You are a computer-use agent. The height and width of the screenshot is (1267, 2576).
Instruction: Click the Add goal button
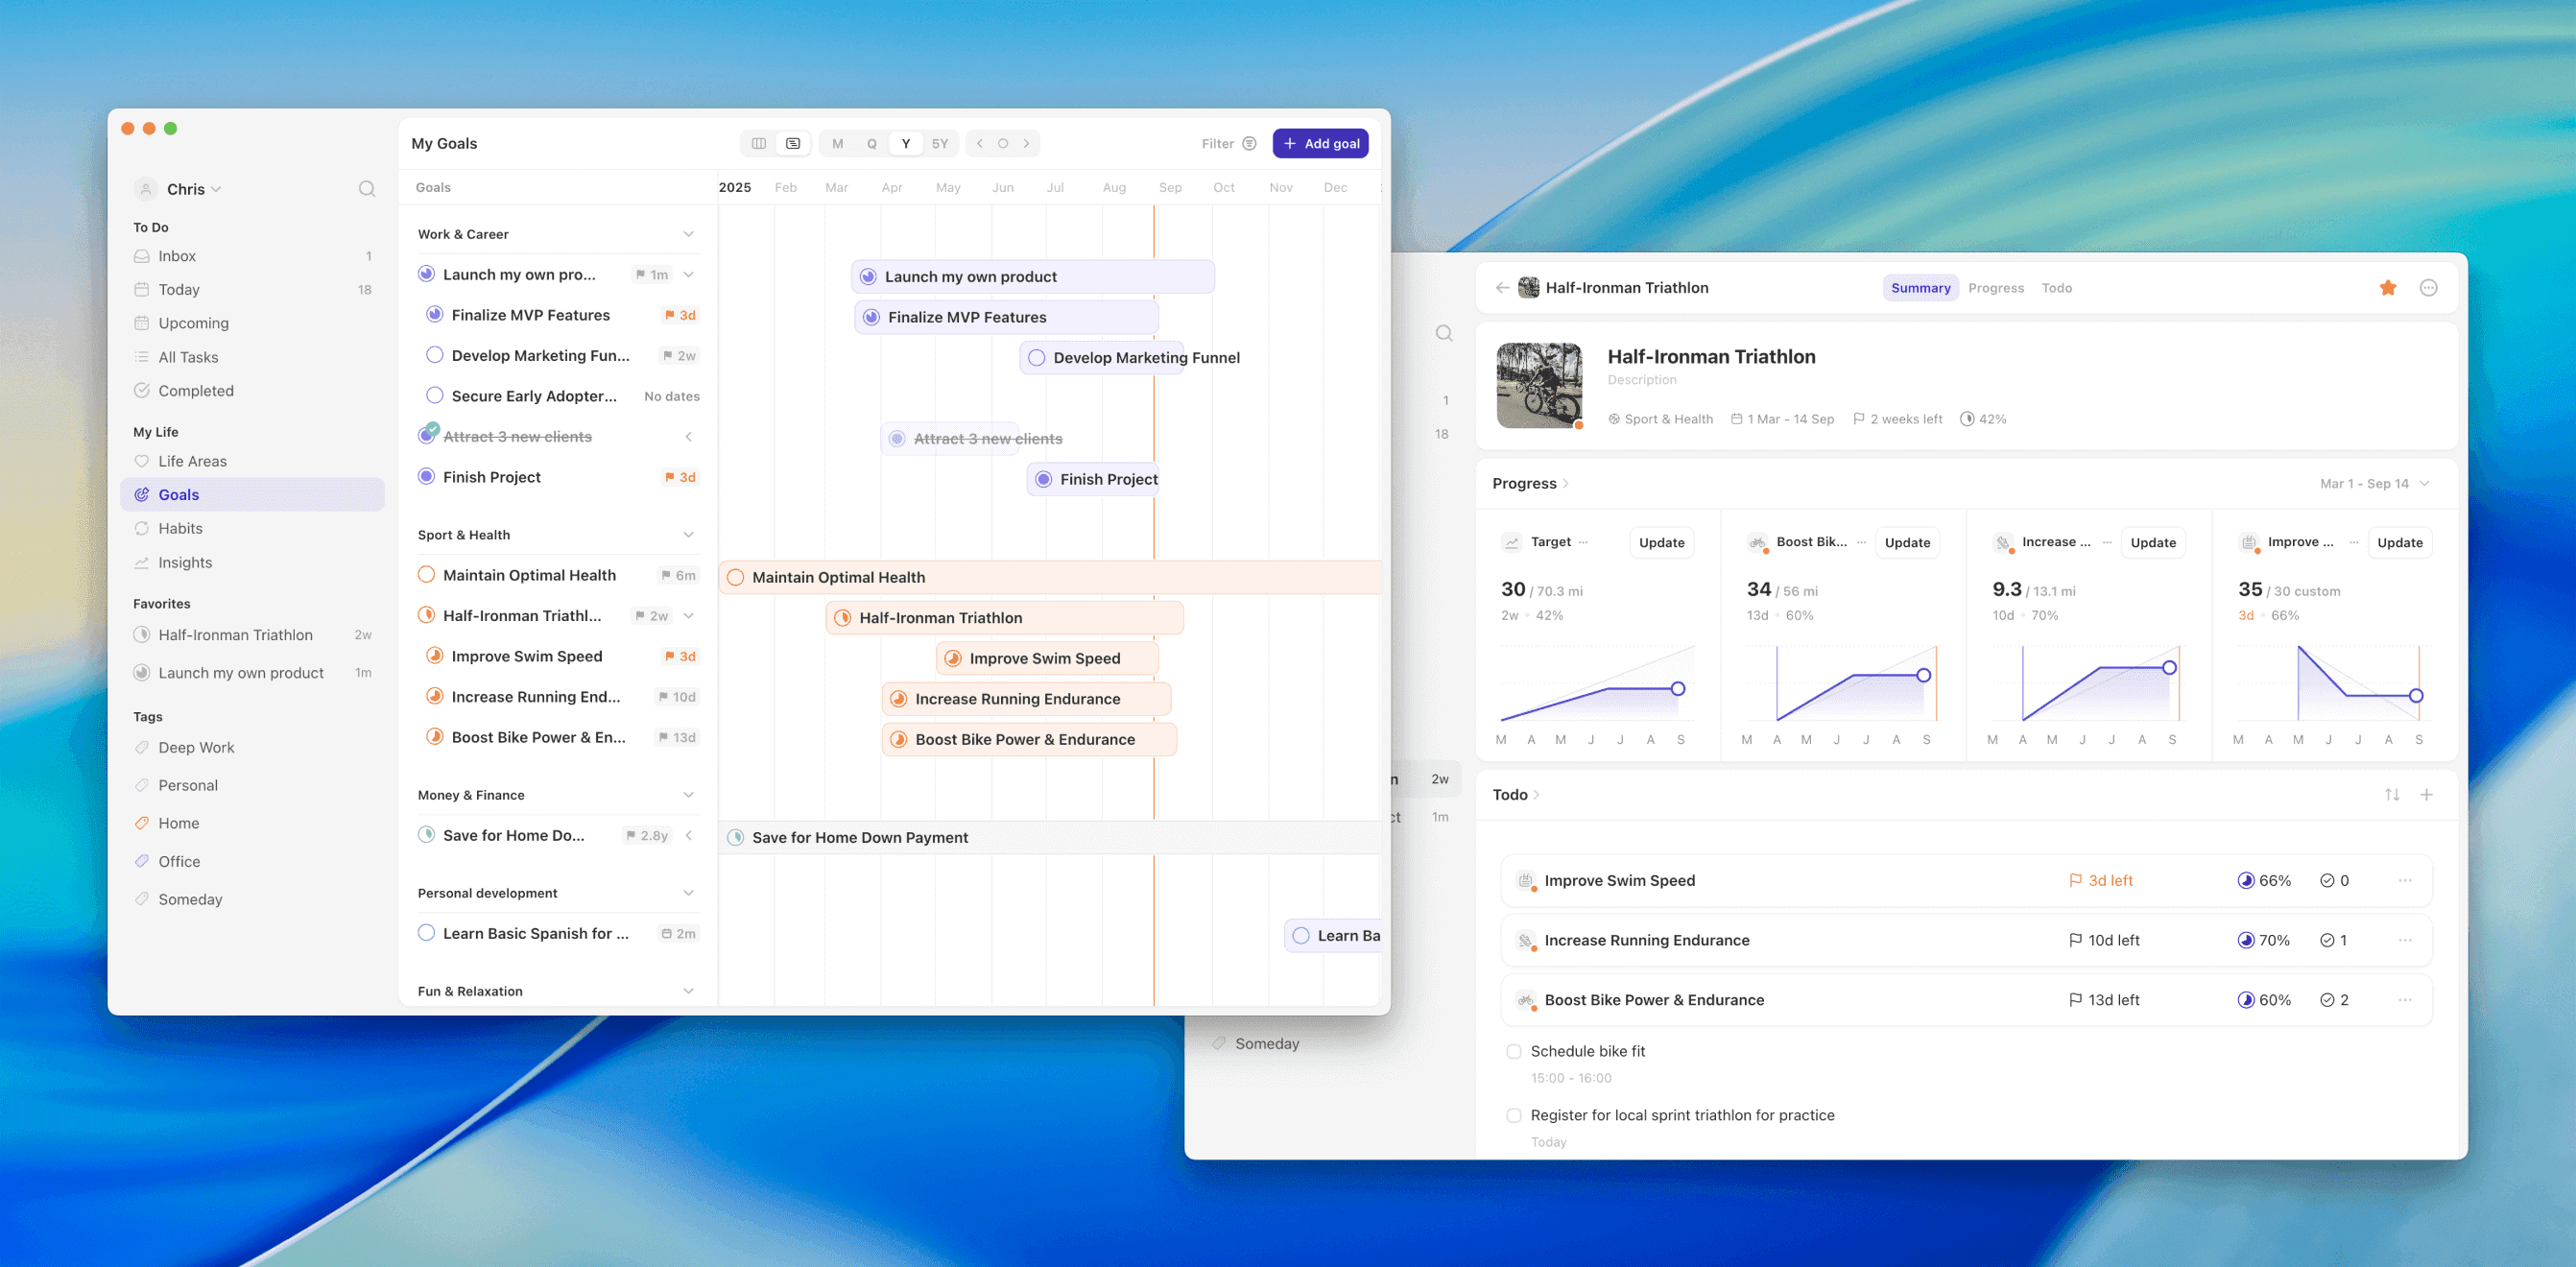click(x=1320, y=143)
